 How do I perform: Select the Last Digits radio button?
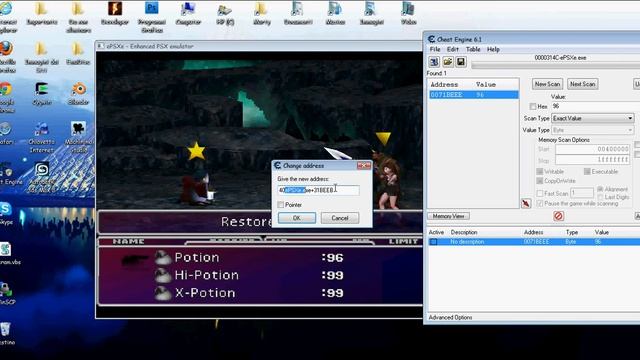point(600,197)
